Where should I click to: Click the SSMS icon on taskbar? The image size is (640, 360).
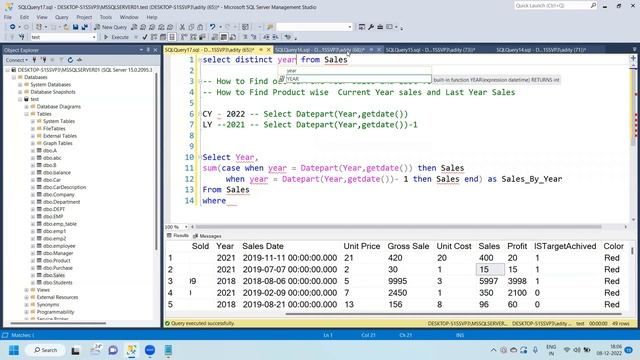131,350
